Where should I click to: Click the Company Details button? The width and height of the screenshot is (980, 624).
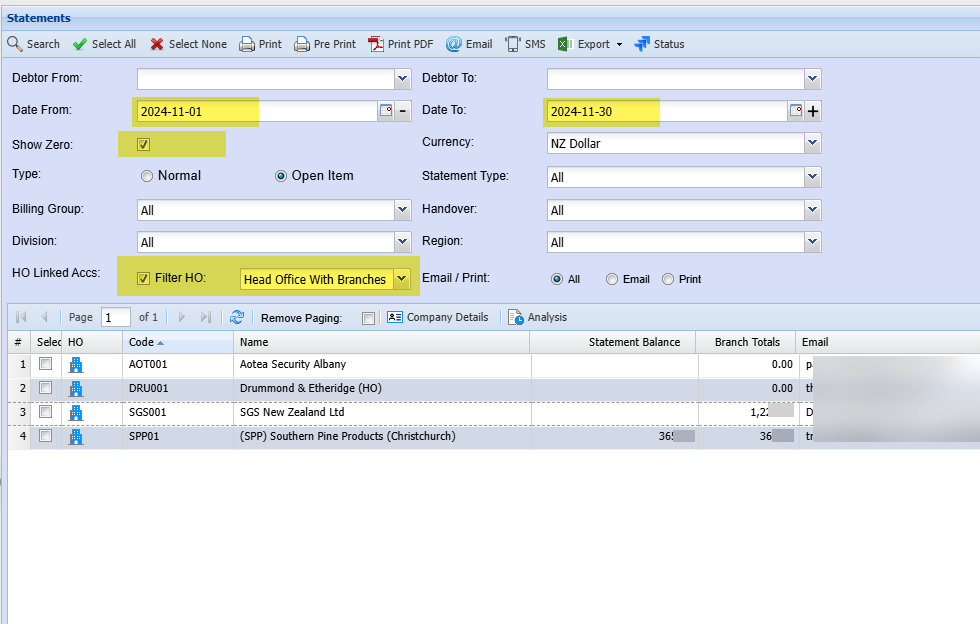coord(437,317)
